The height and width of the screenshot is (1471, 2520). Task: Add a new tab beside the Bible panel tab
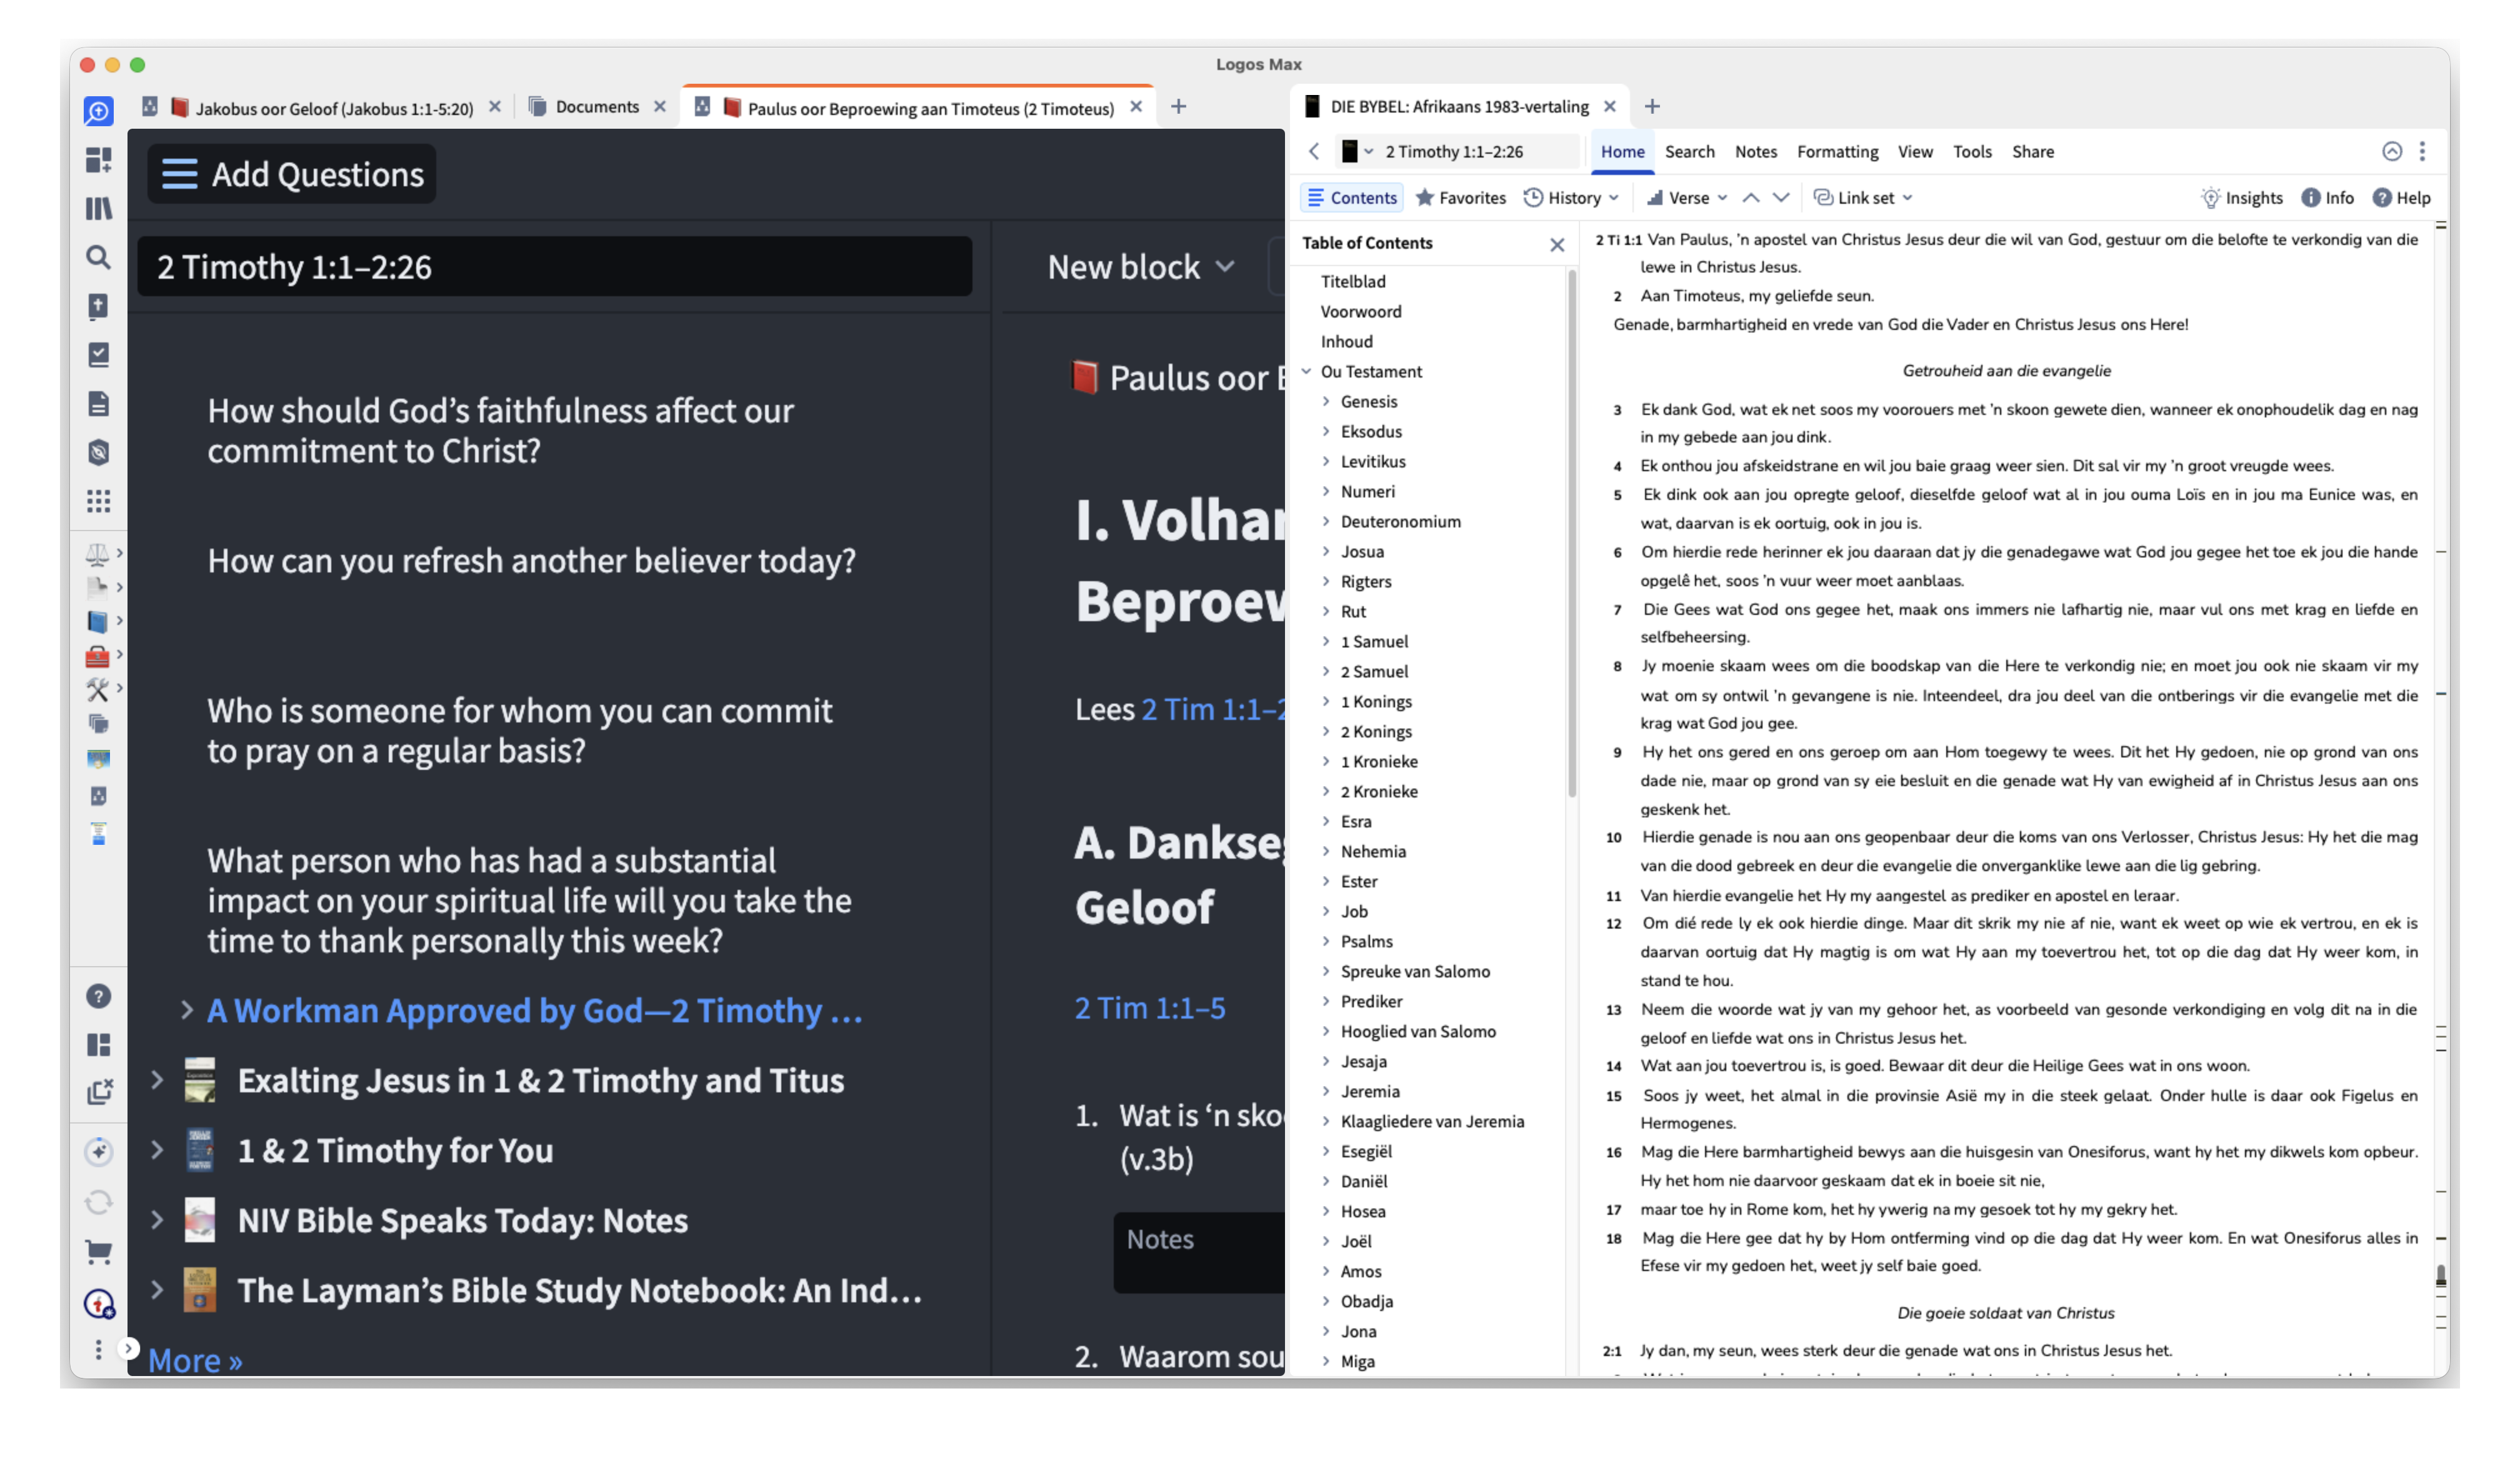(x=1652, y=106)
